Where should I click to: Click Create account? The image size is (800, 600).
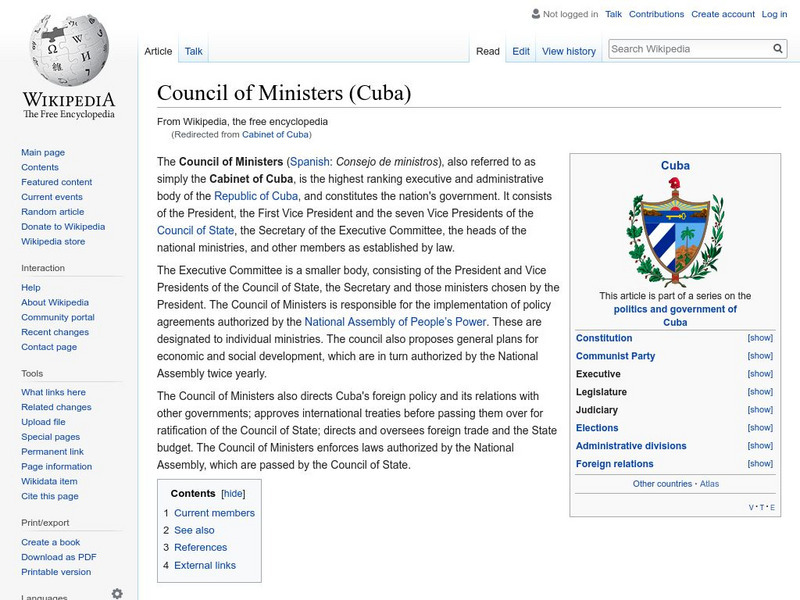tap(723, 14)
